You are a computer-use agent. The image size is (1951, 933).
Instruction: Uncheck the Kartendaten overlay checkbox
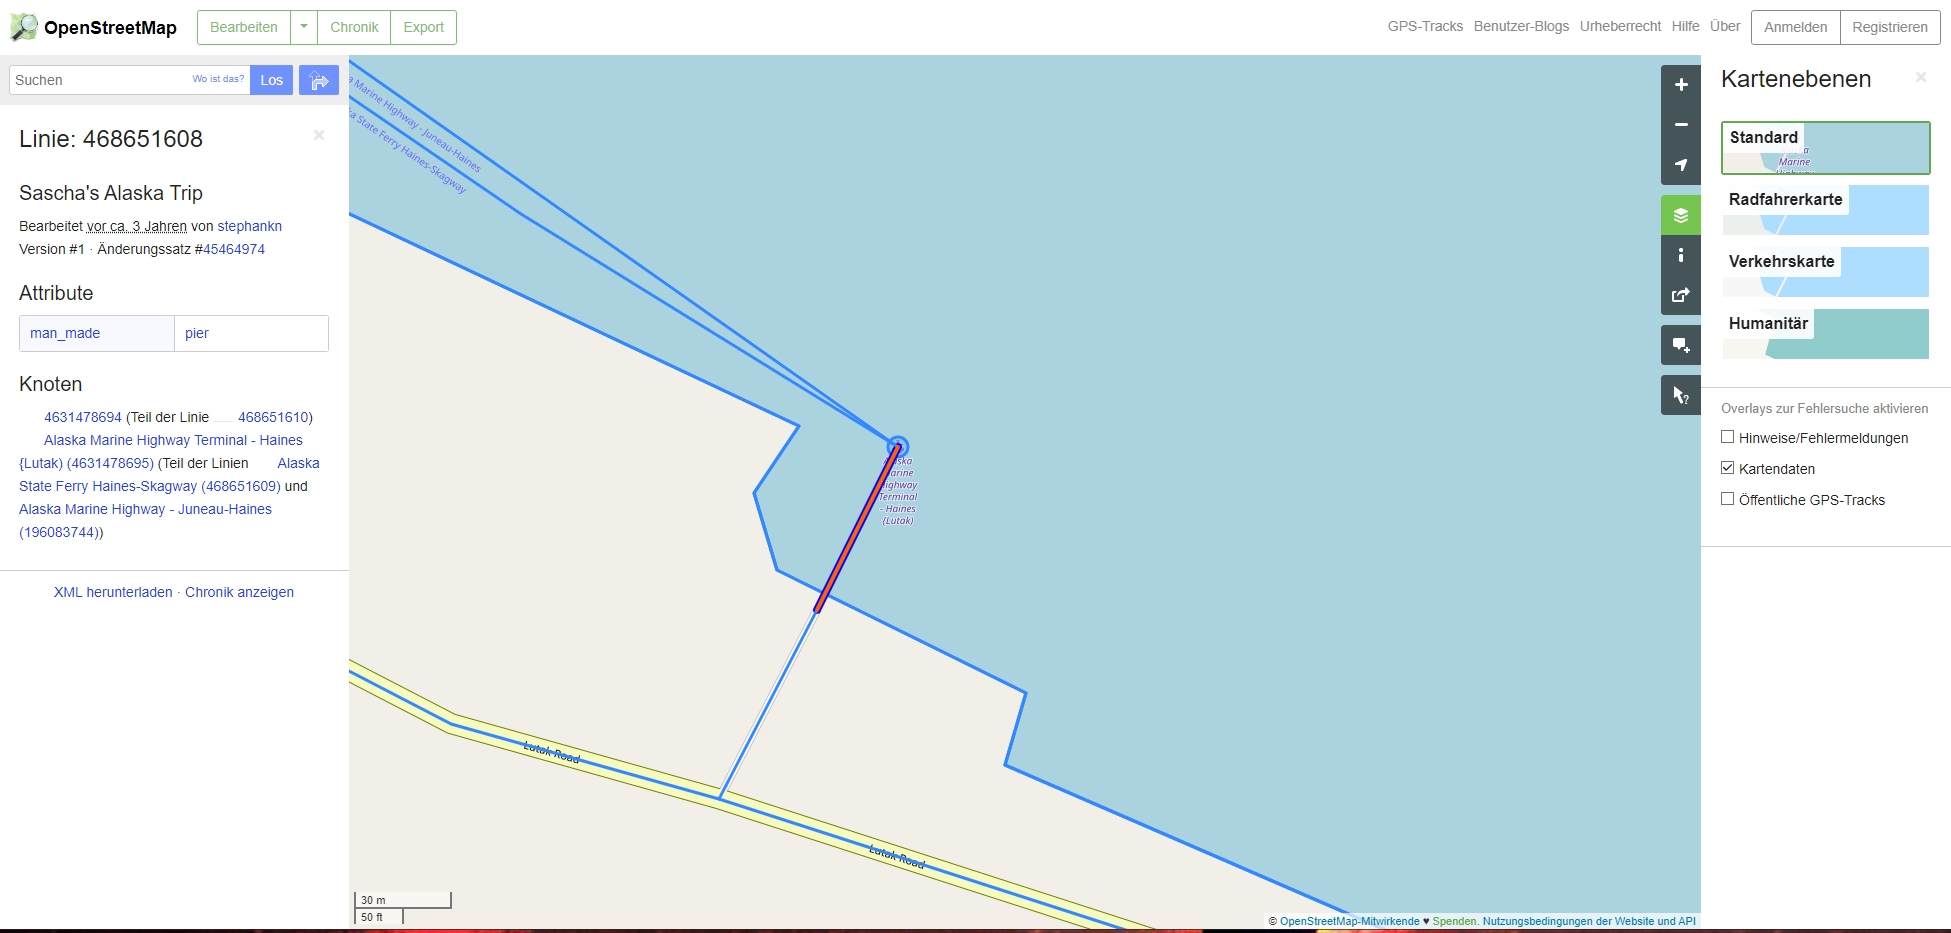click(x=1727, y=468)
